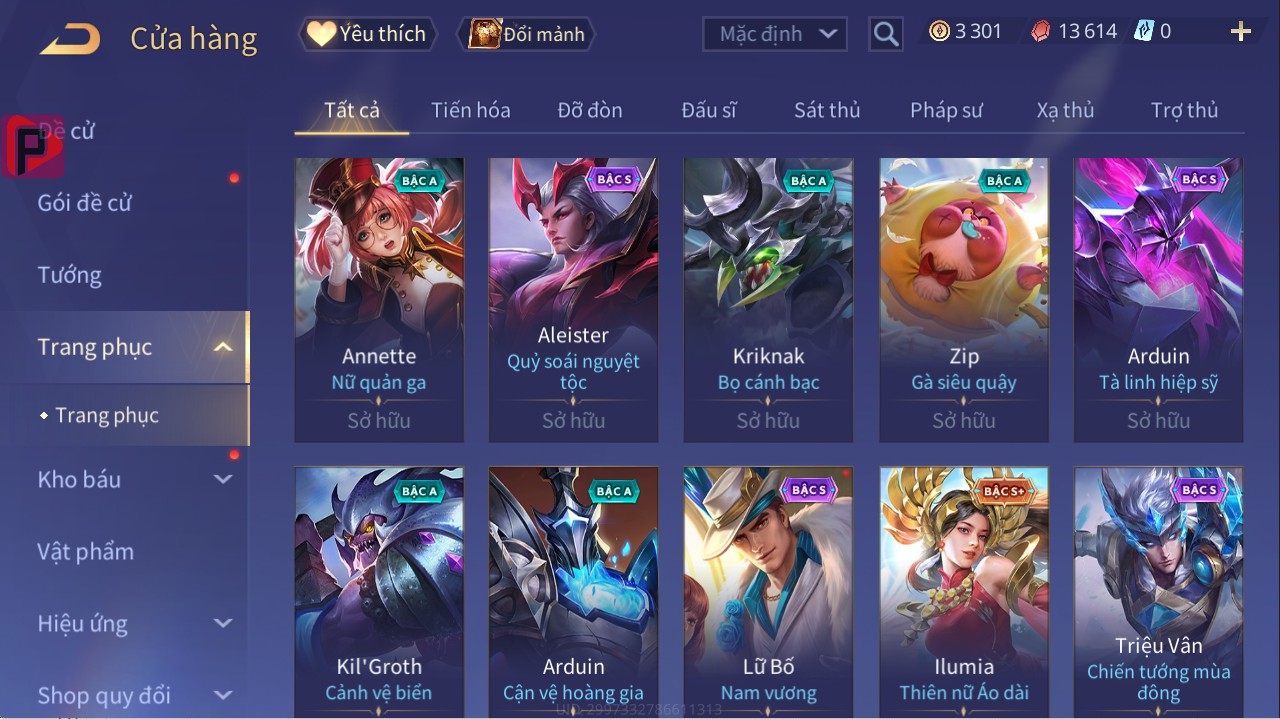This screenshot has width=1280, height=719.
Task: Open Đổi mảnh chest icon button
Action: point(526,34)
